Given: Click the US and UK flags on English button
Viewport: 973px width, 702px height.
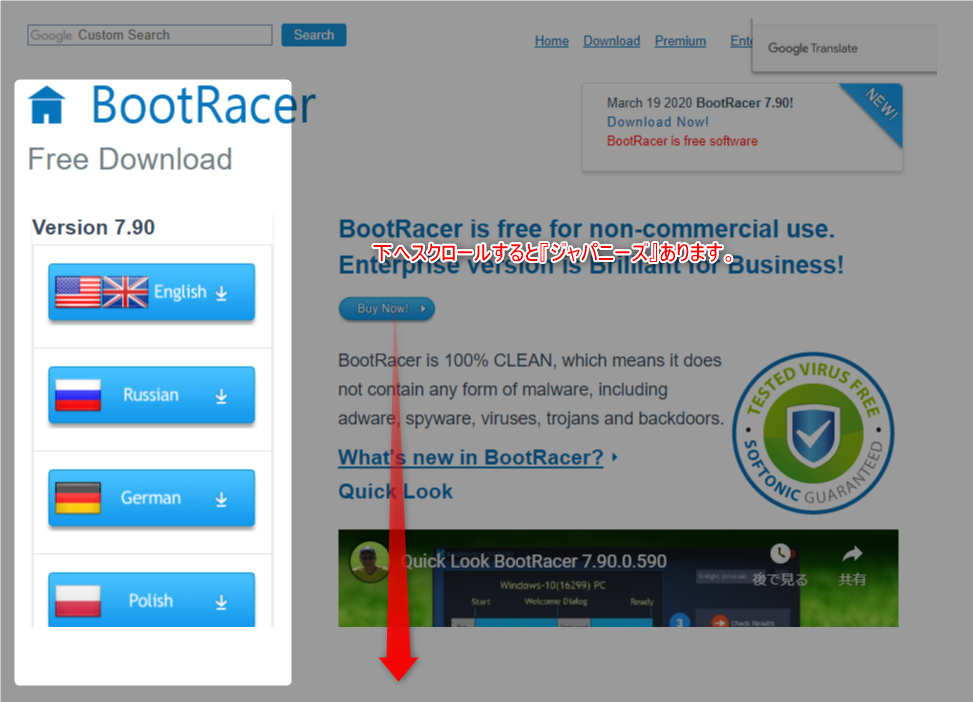Looking at the screenshot, I should 102,292.
